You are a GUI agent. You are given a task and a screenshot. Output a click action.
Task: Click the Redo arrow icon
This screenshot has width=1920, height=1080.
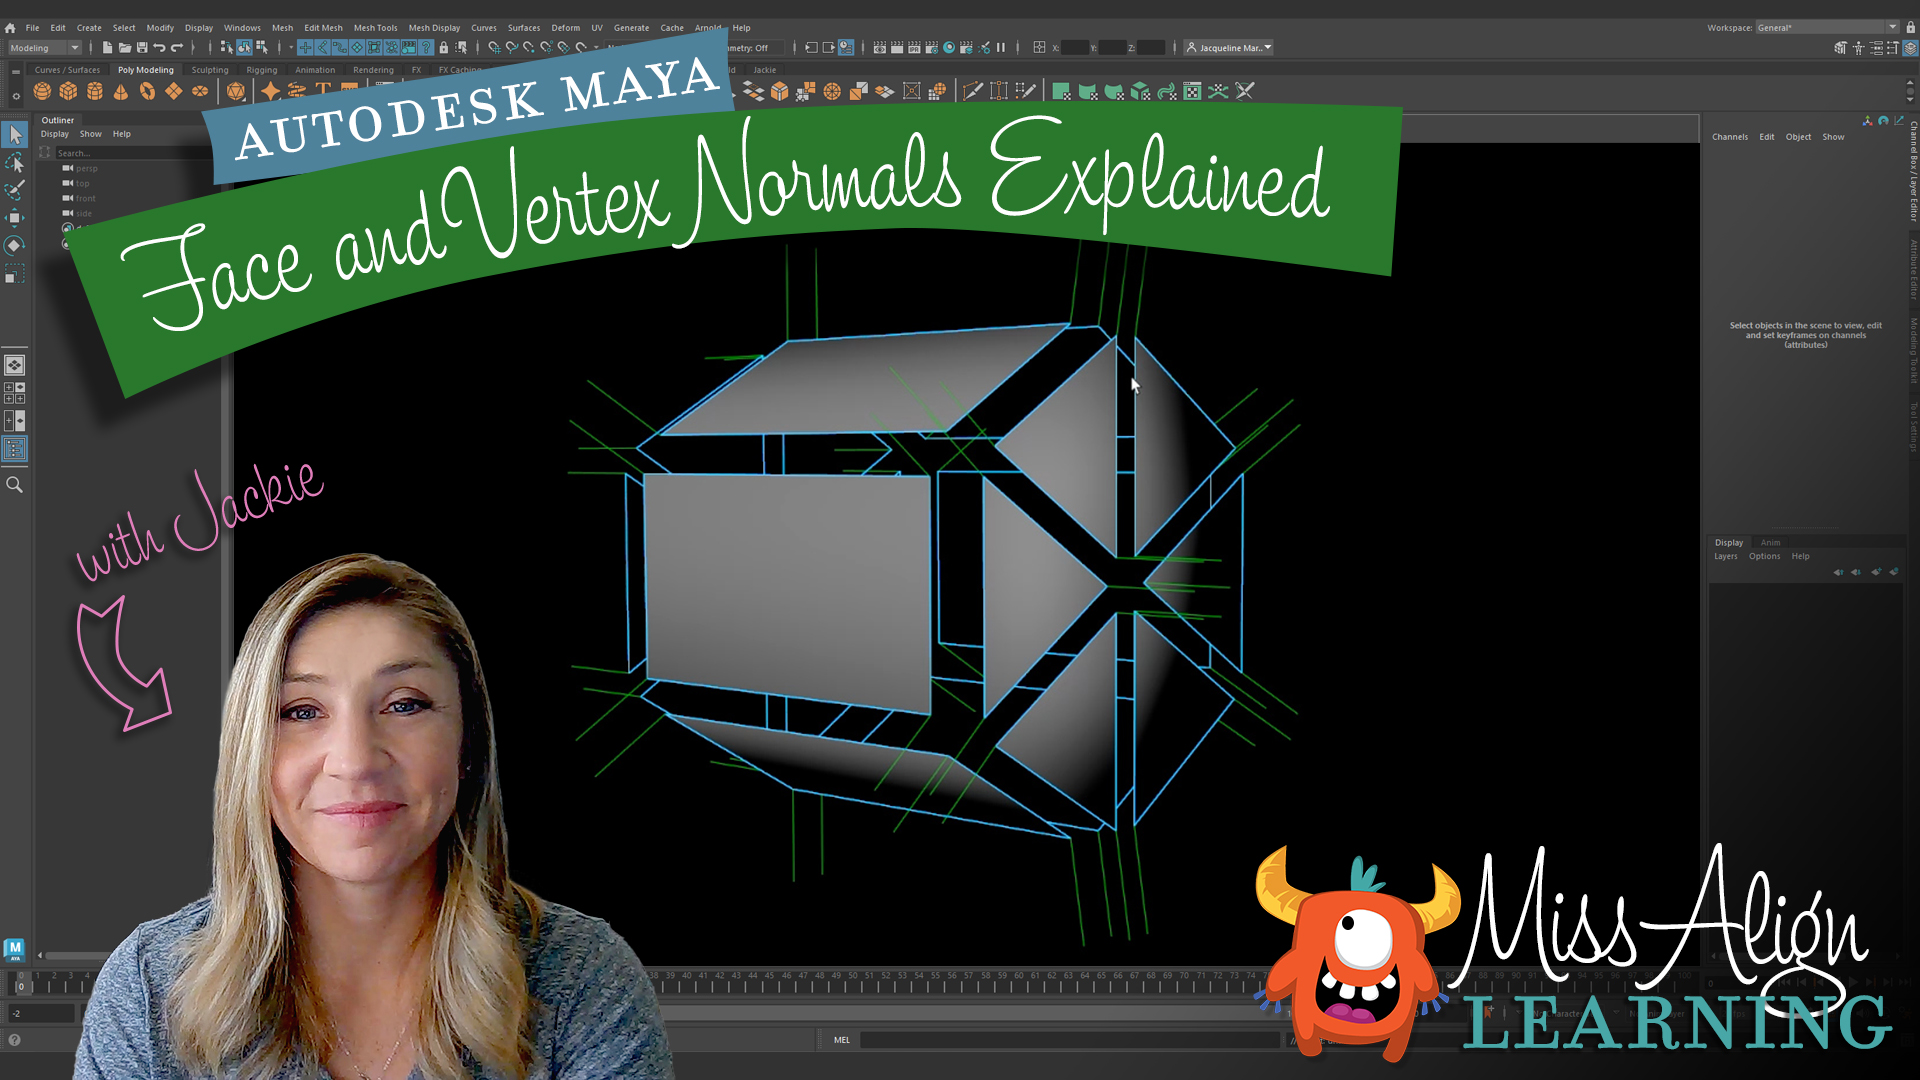pyautogui.click(x=177, y=48)
